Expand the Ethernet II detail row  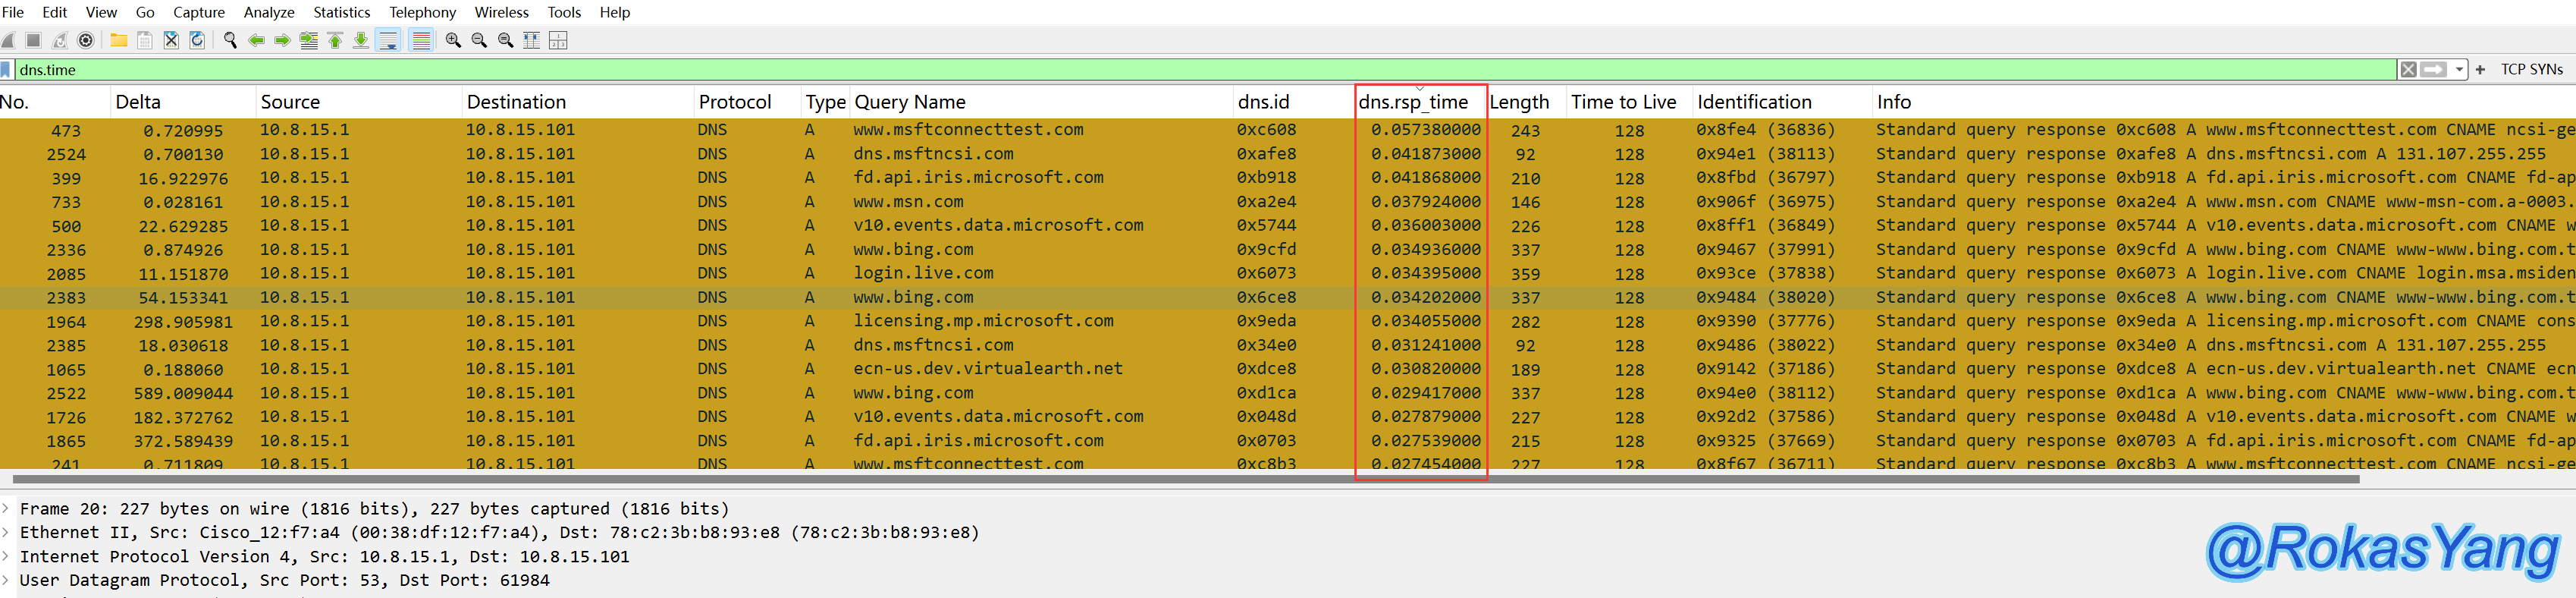pos(6,532)
